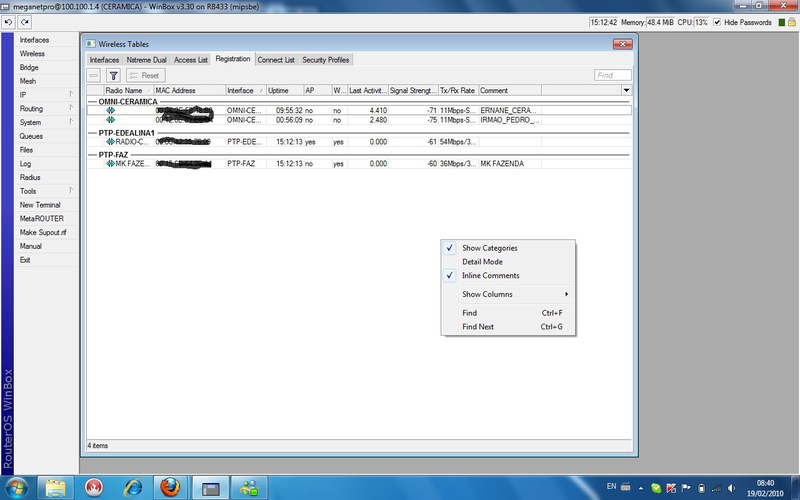Screen dimensions: 800x500
Task: Open MetaROUTER in the sidebar
Action: [46, 219]
